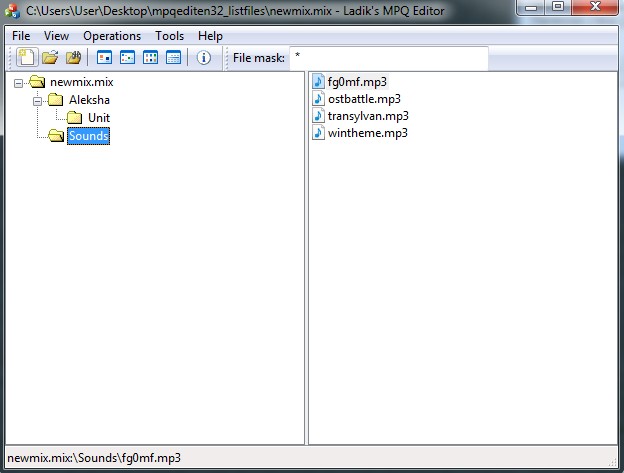624x473 pixels.
Task: Click the blue info toolbar icon
Action: 204,58
